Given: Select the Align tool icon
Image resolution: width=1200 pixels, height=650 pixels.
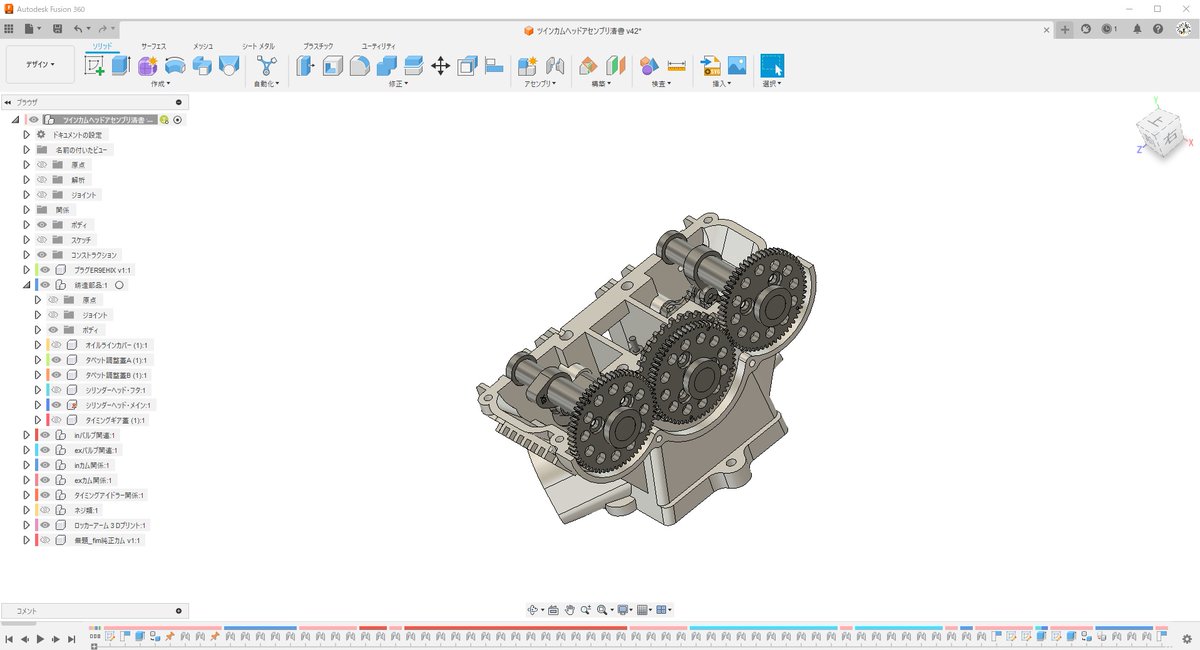Looking at the screenshot, I should [x=494, y=66].
